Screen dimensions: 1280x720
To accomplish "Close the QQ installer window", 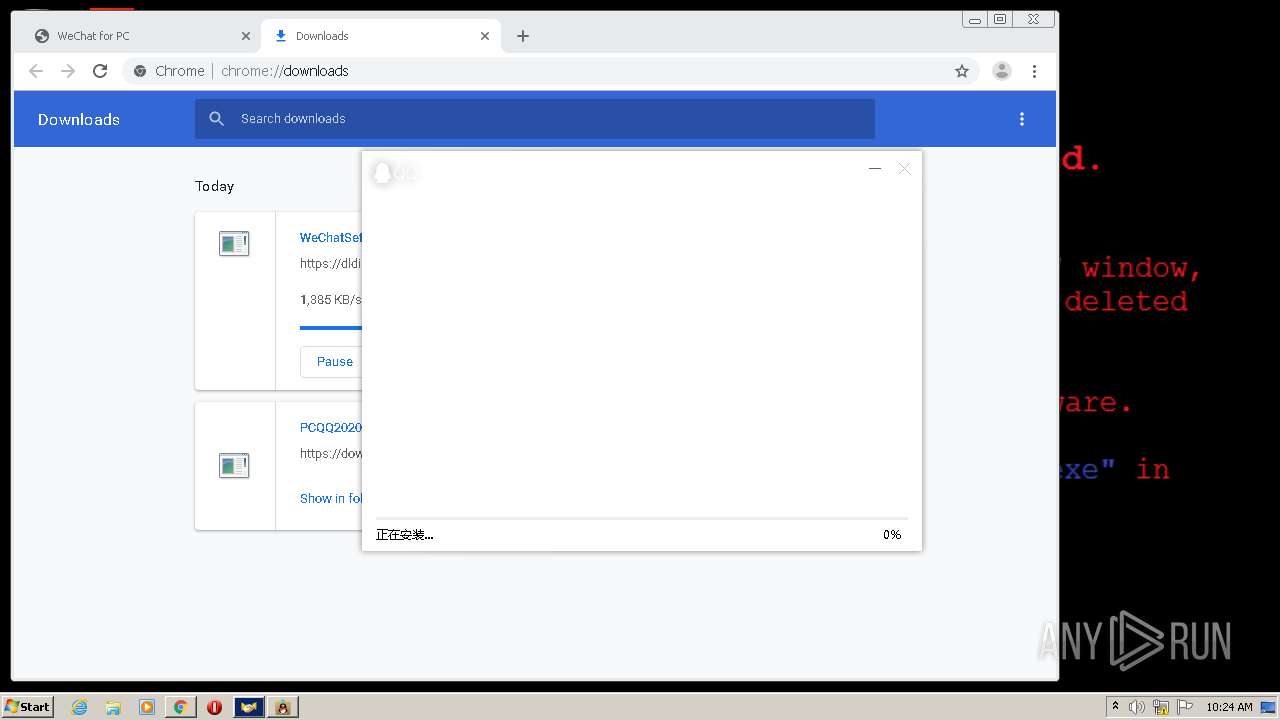I will (x=904, y=169).
